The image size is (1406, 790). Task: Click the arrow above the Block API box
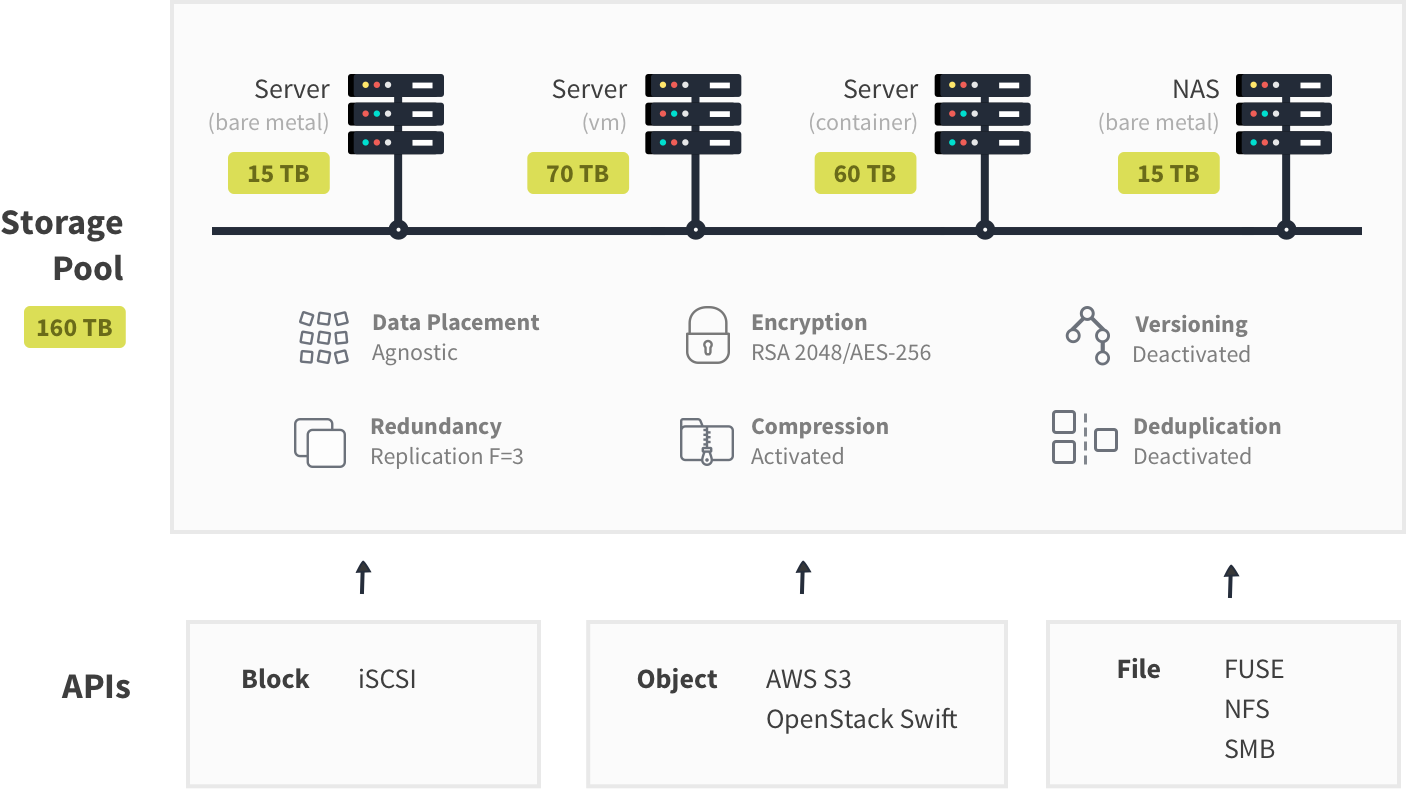(x=363, y=577)
